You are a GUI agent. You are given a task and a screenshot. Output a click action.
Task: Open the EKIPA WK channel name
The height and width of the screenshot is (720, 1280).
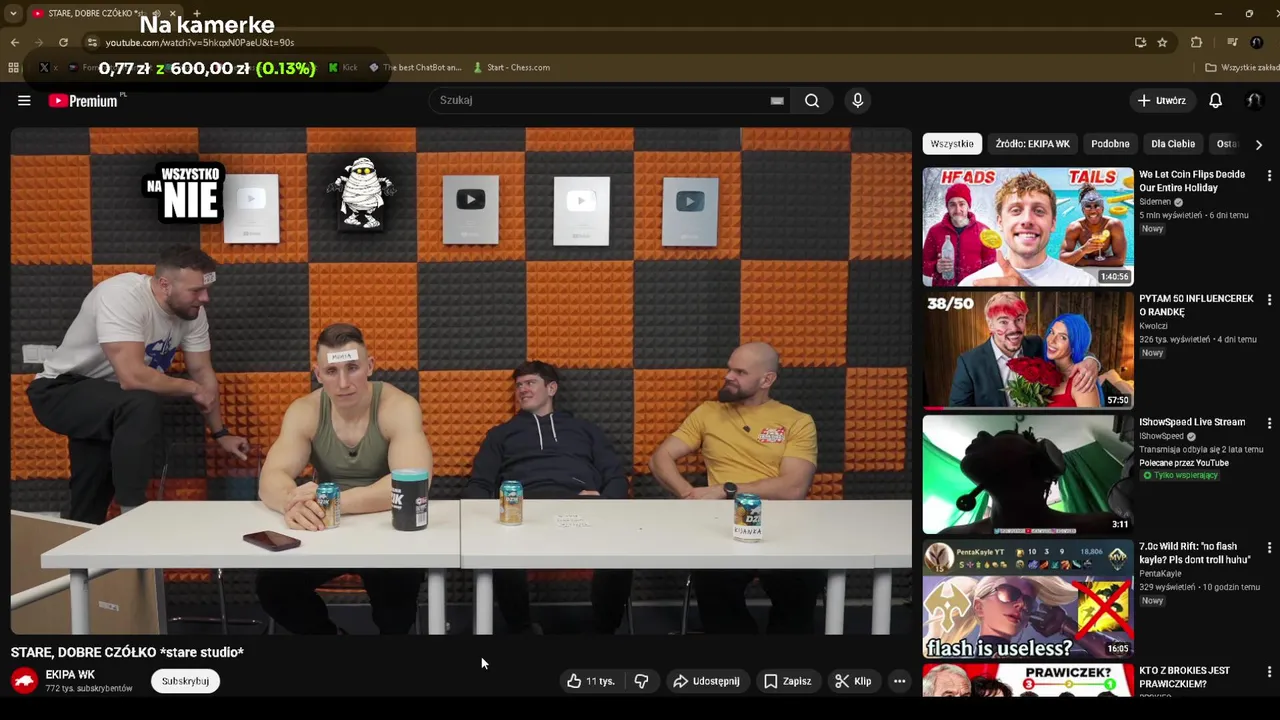pos(70,675)
